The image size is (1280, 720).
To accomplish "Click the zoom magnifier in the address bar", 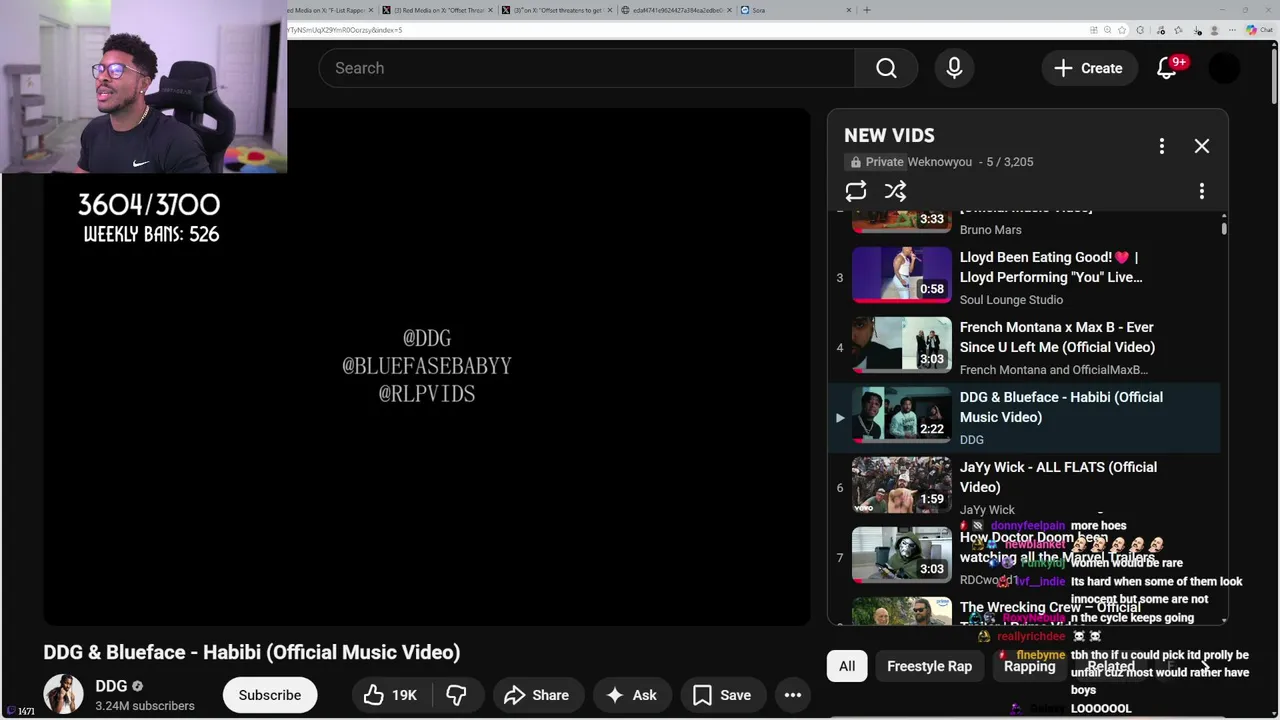I will pyautogui.click(x=1108, y=30).
